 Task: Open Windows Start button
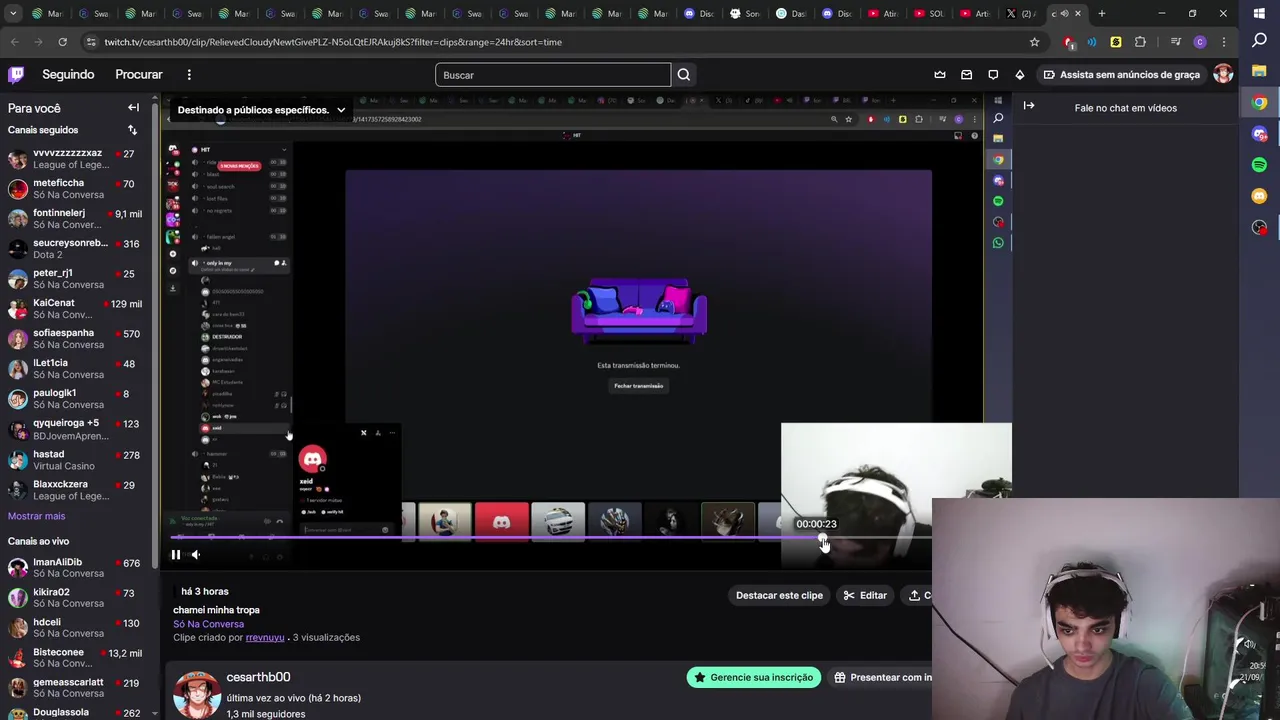point(1259,14)
